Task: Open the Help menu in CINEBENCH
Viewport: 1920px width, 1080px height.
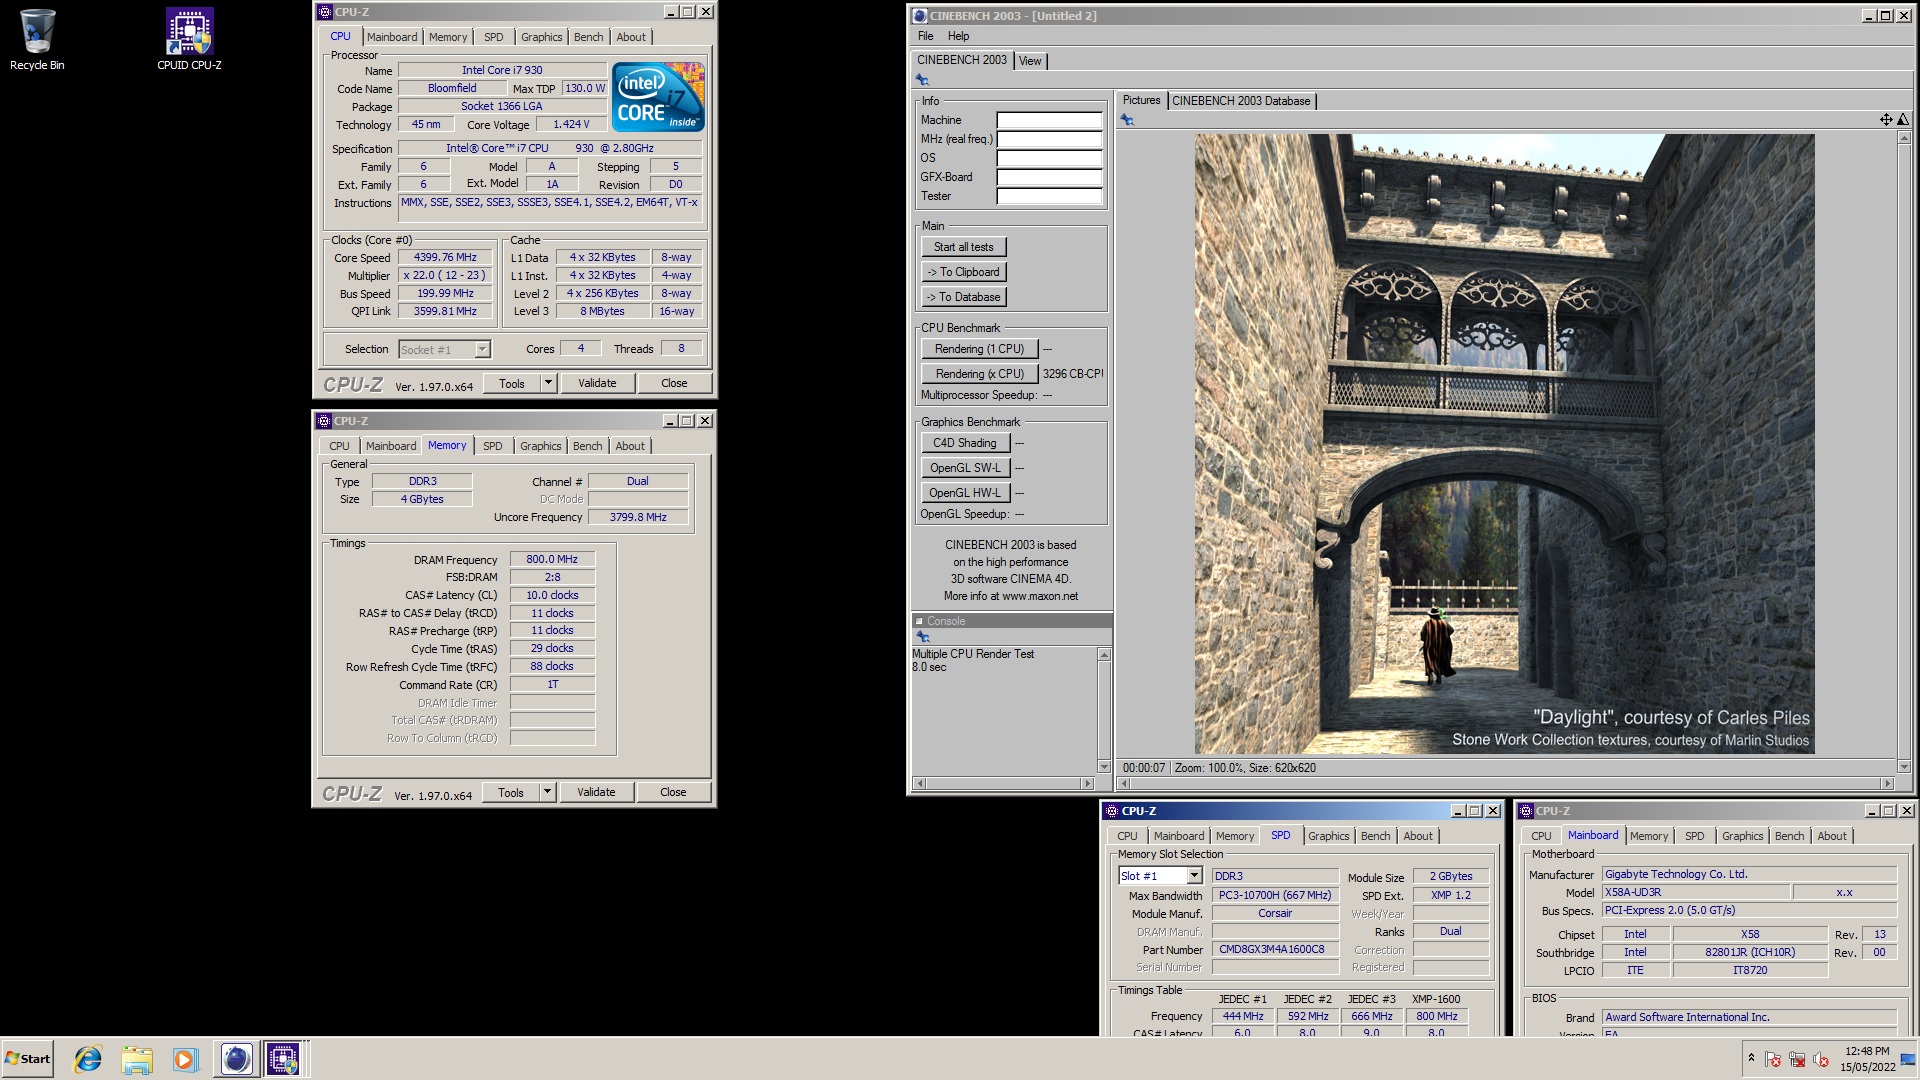Action: pyautogui.click(x=958, y=36)
